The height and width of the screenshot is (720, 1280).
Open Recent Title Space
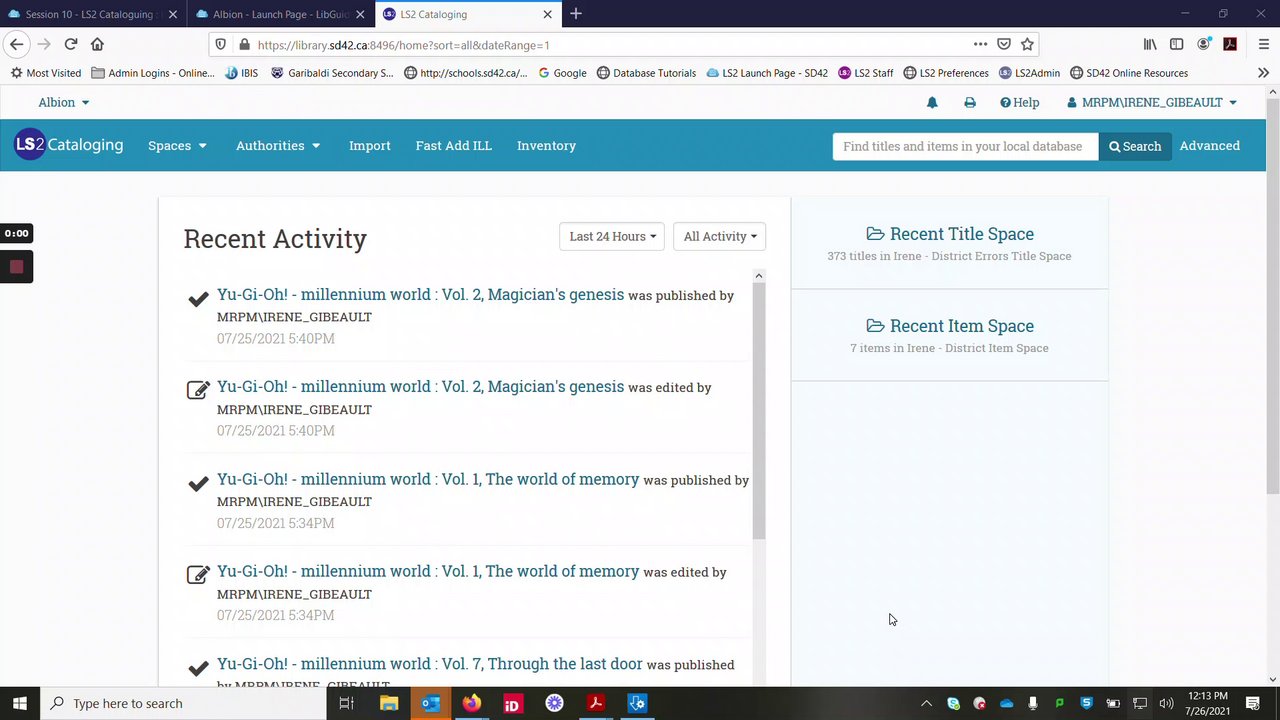pyautogui.click(x=950, y=234)
